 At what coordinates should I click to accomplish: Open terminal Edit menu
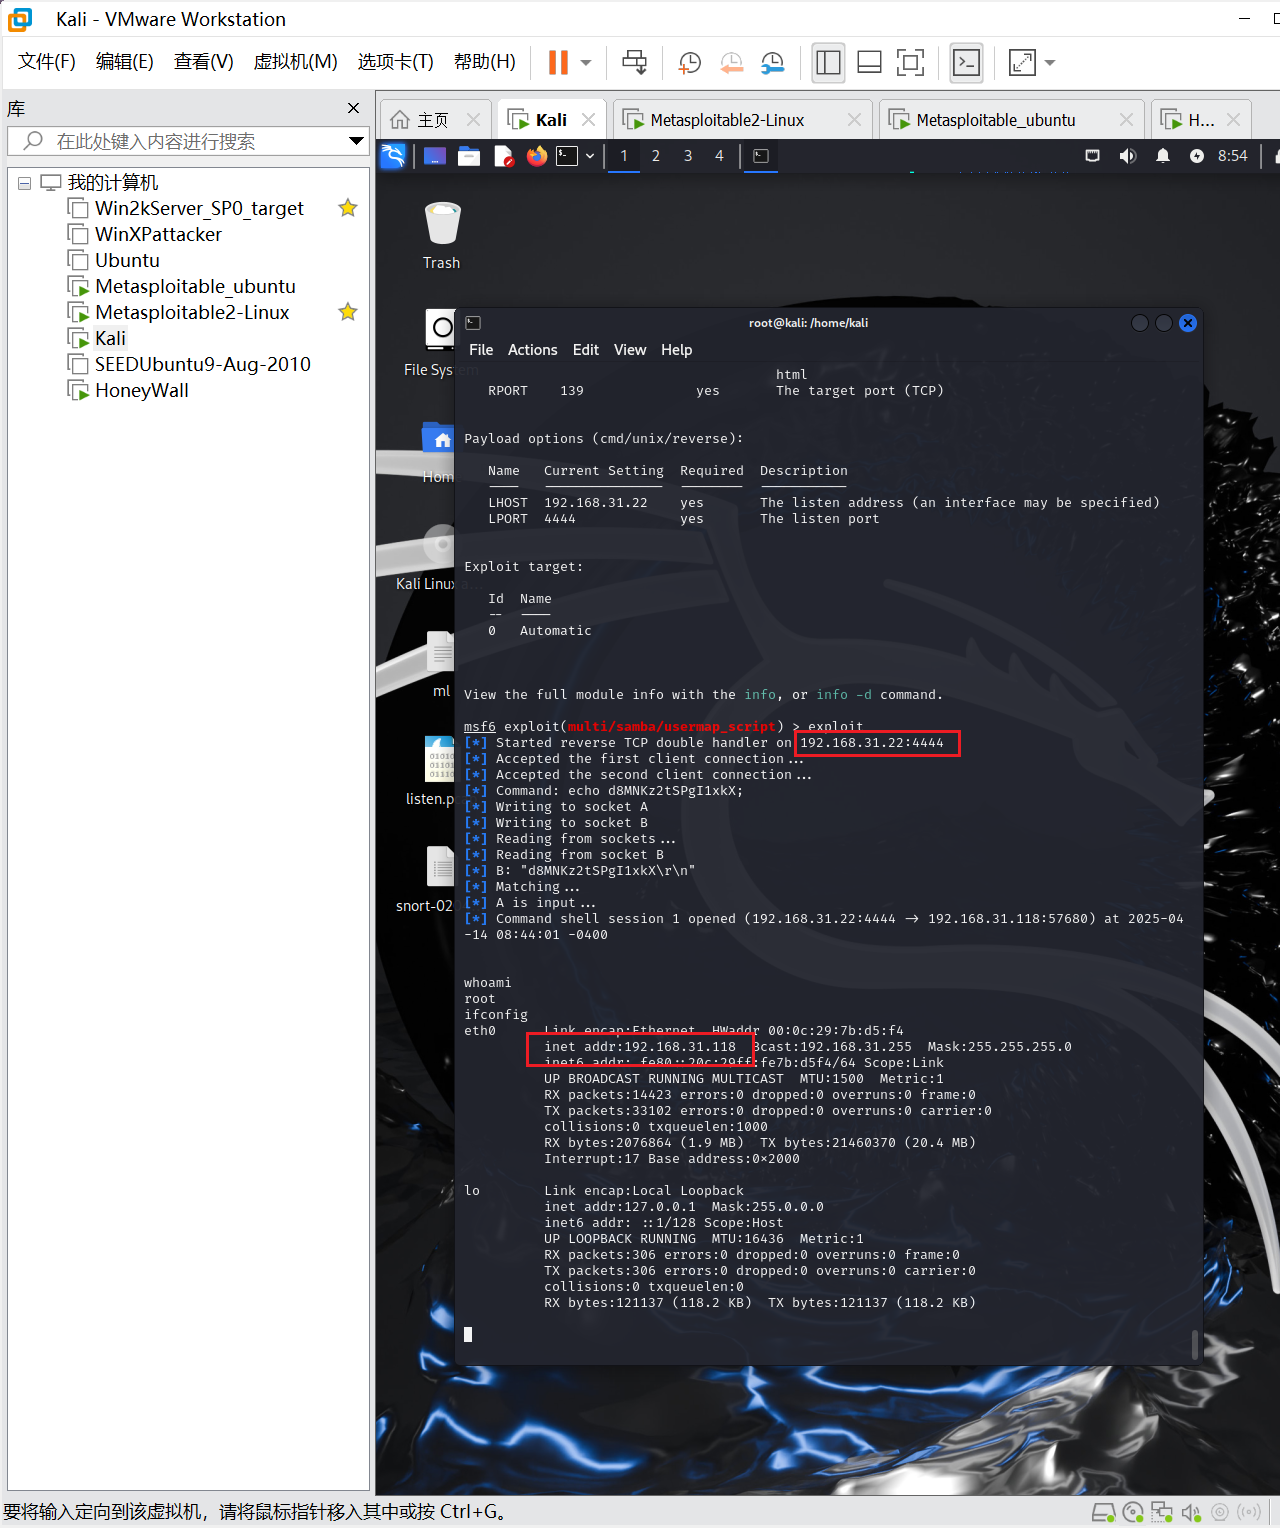[586, 350]
